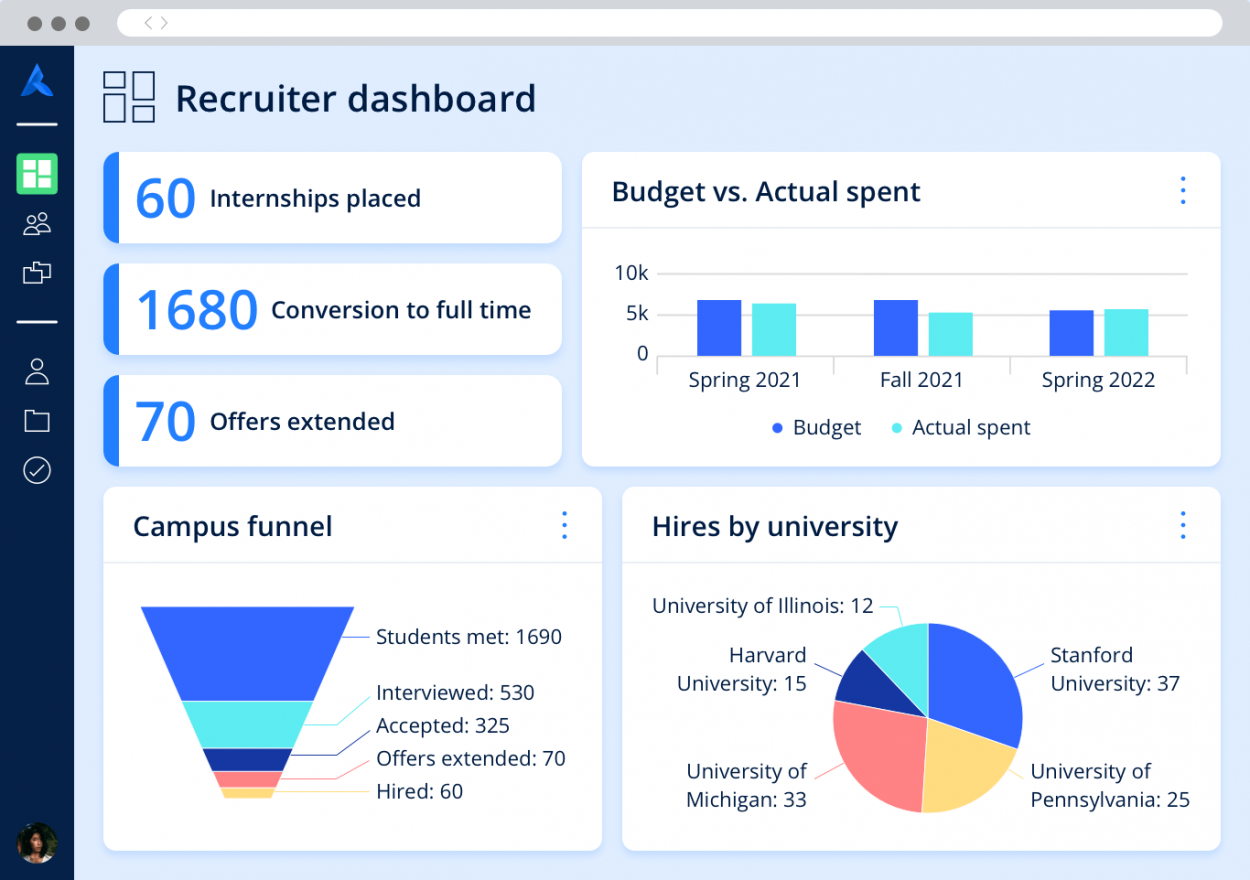The width and height of the screenshot is (1250, 880).
Task: Open the Campus funnel kebab menu
Action: point(564,525)
